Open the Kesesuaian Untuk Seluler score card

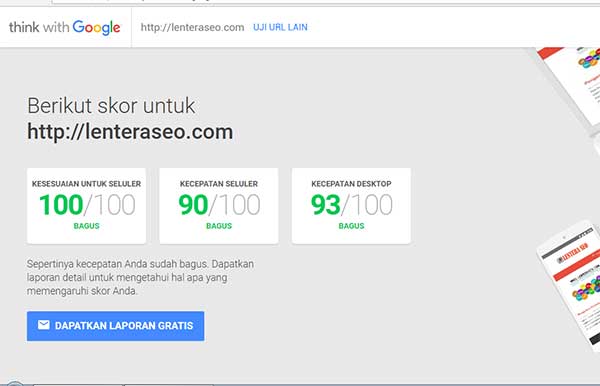pyautogui.click(x=86, y=206)
